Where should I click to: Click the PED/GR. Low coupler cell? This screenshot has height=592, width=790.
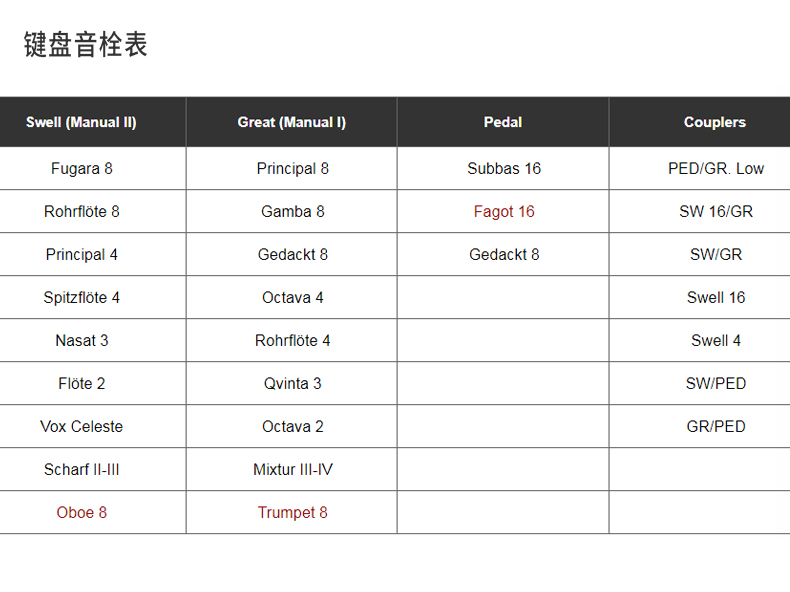(715, 168)
